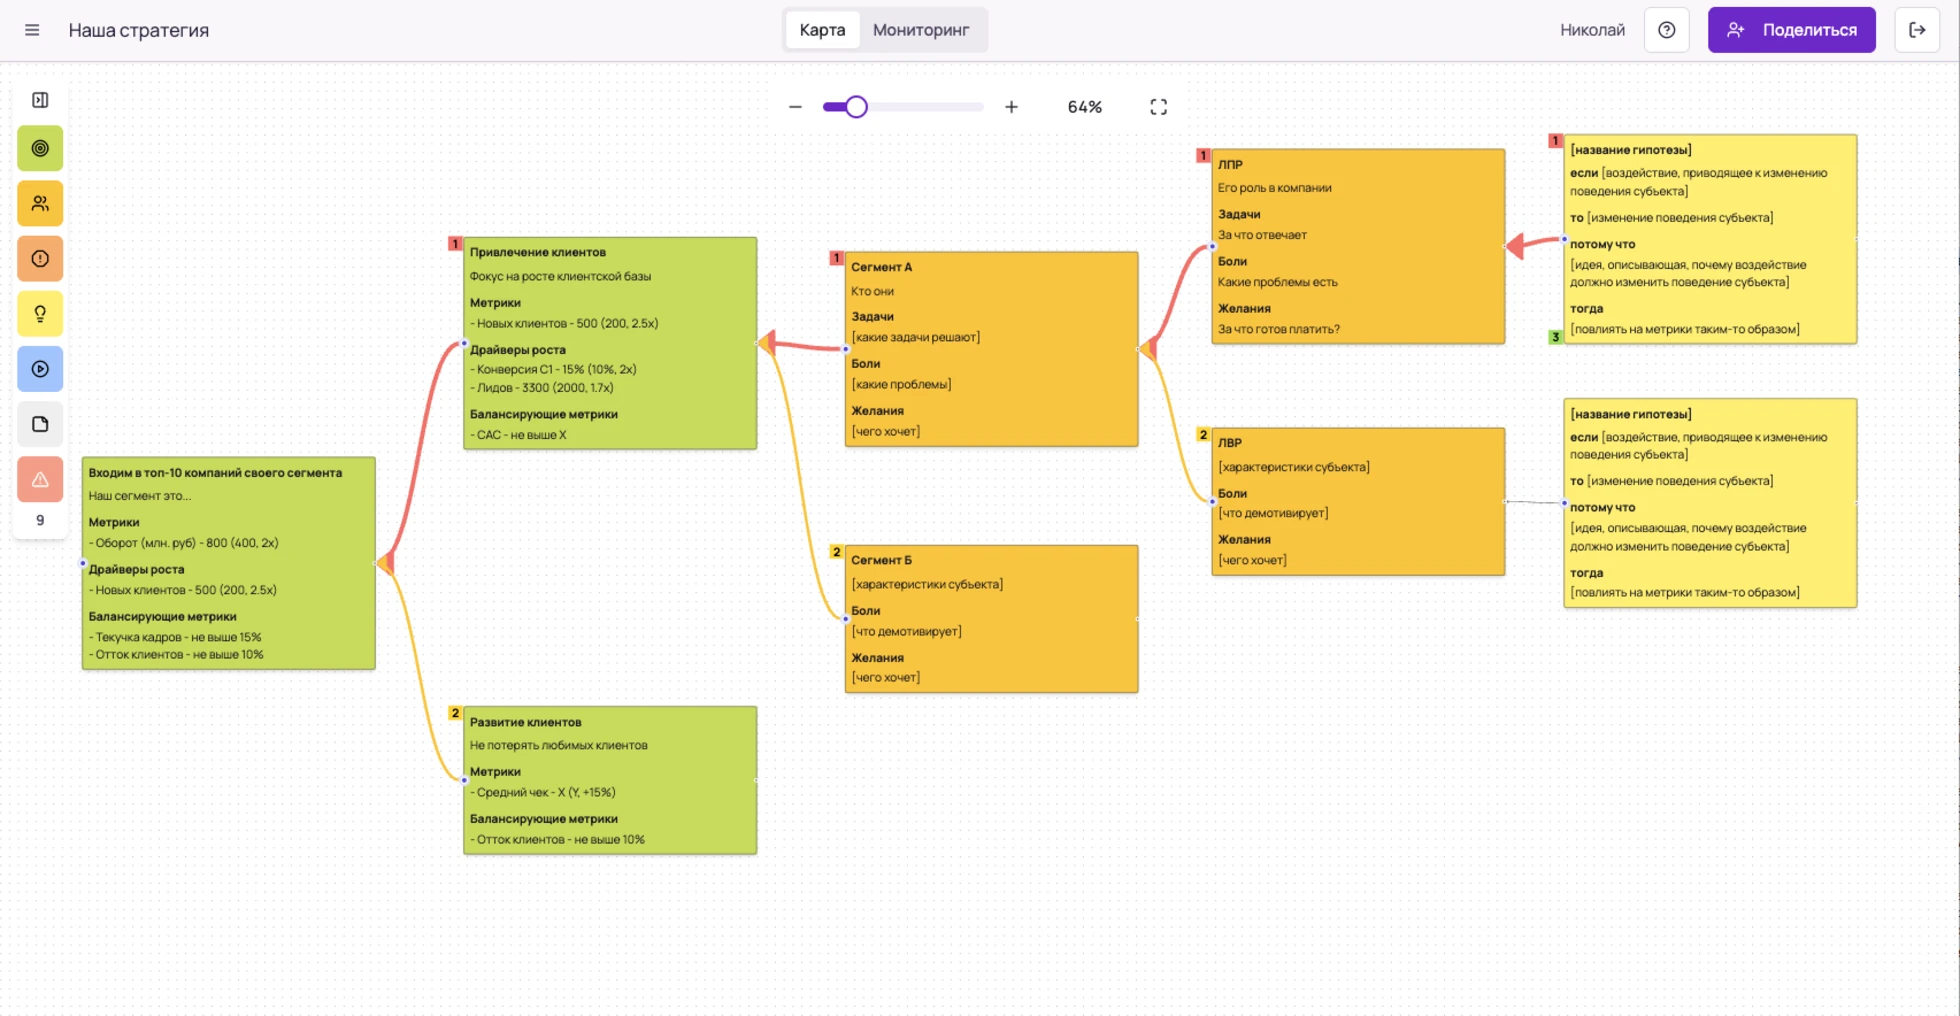Select the yellow lightbulb hypothesis tool
This screenshot has height=1016, width=1960.
coord(40,314)
